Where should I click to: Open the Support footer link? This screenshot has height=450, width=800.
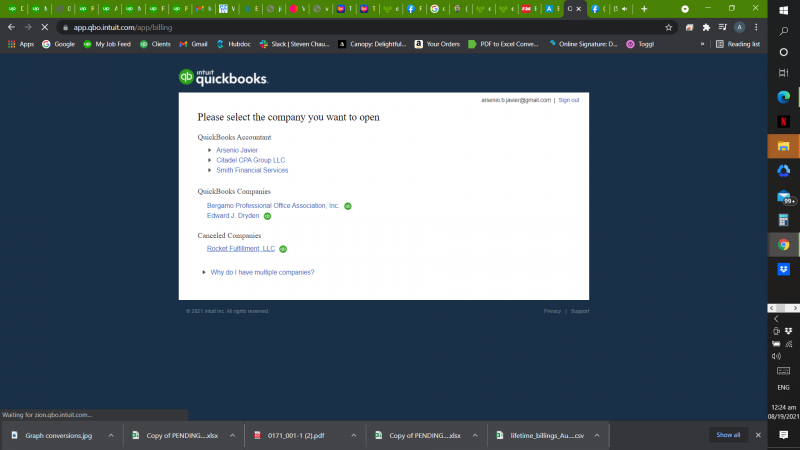point(580,311)
